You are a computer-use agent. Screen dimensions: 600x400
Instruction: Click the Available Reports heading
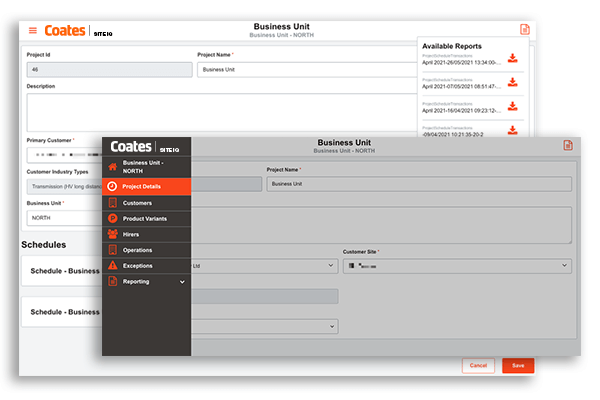click(x=452, y=46)
